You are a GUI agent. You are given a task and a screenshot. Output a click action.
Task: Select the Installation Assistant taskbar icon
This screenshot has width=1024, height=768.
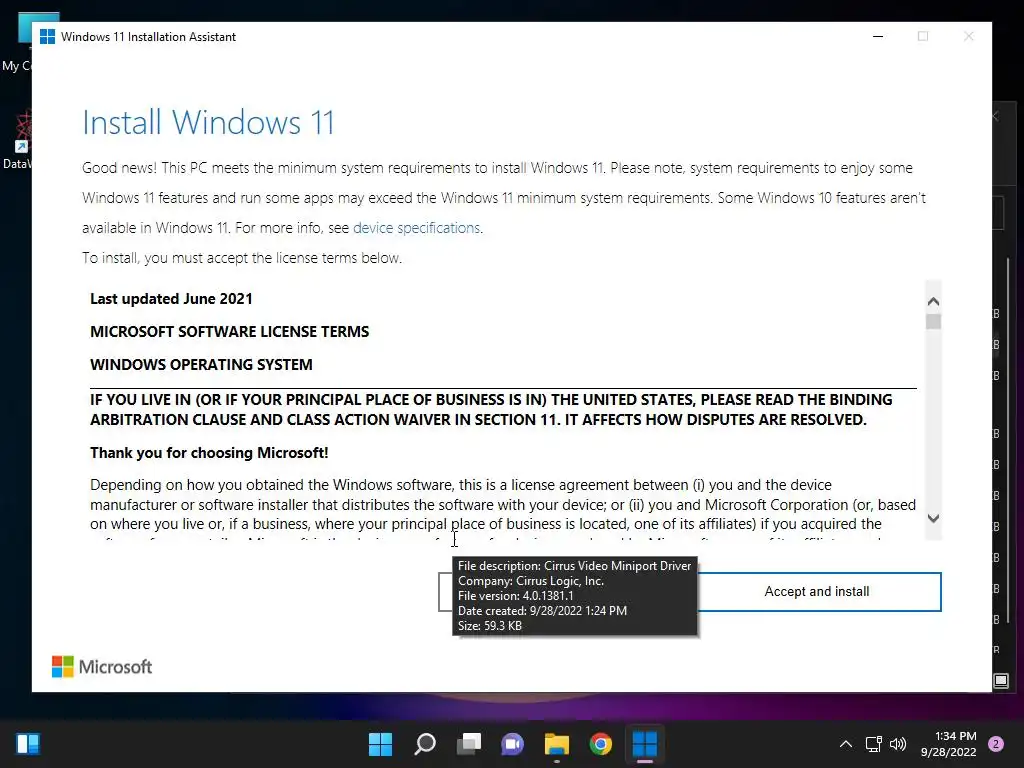pos(645,744)
